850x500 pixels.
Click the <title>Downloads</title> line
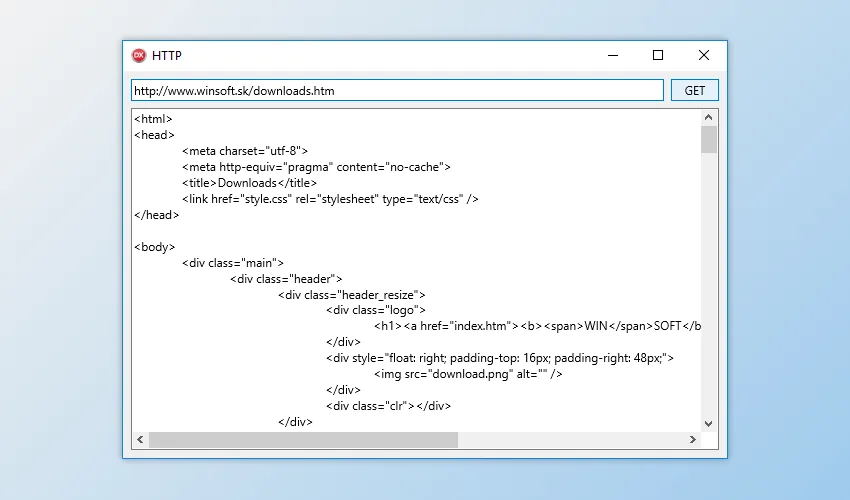click(250, 183)
